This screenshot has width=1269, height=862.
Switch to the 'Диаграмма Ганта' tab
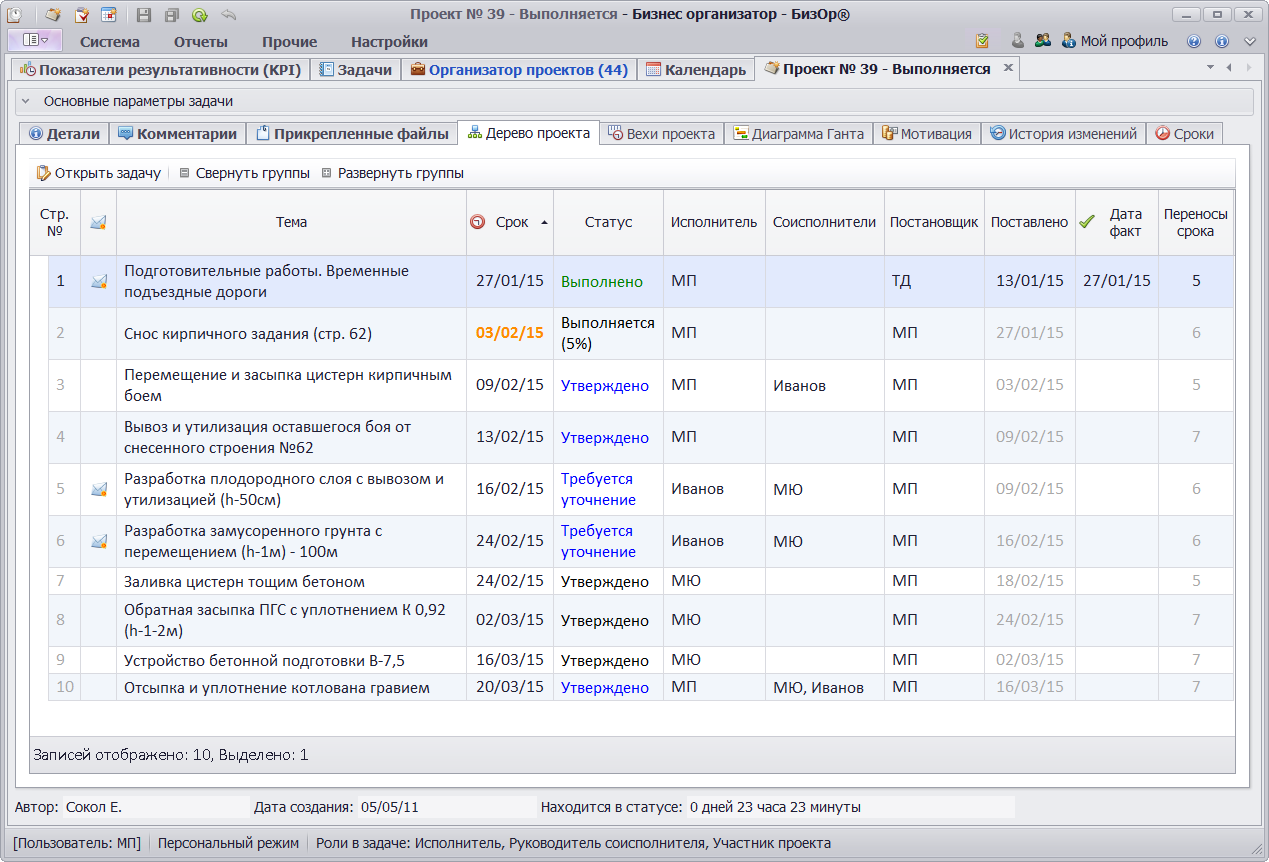(x=798, y=134)
